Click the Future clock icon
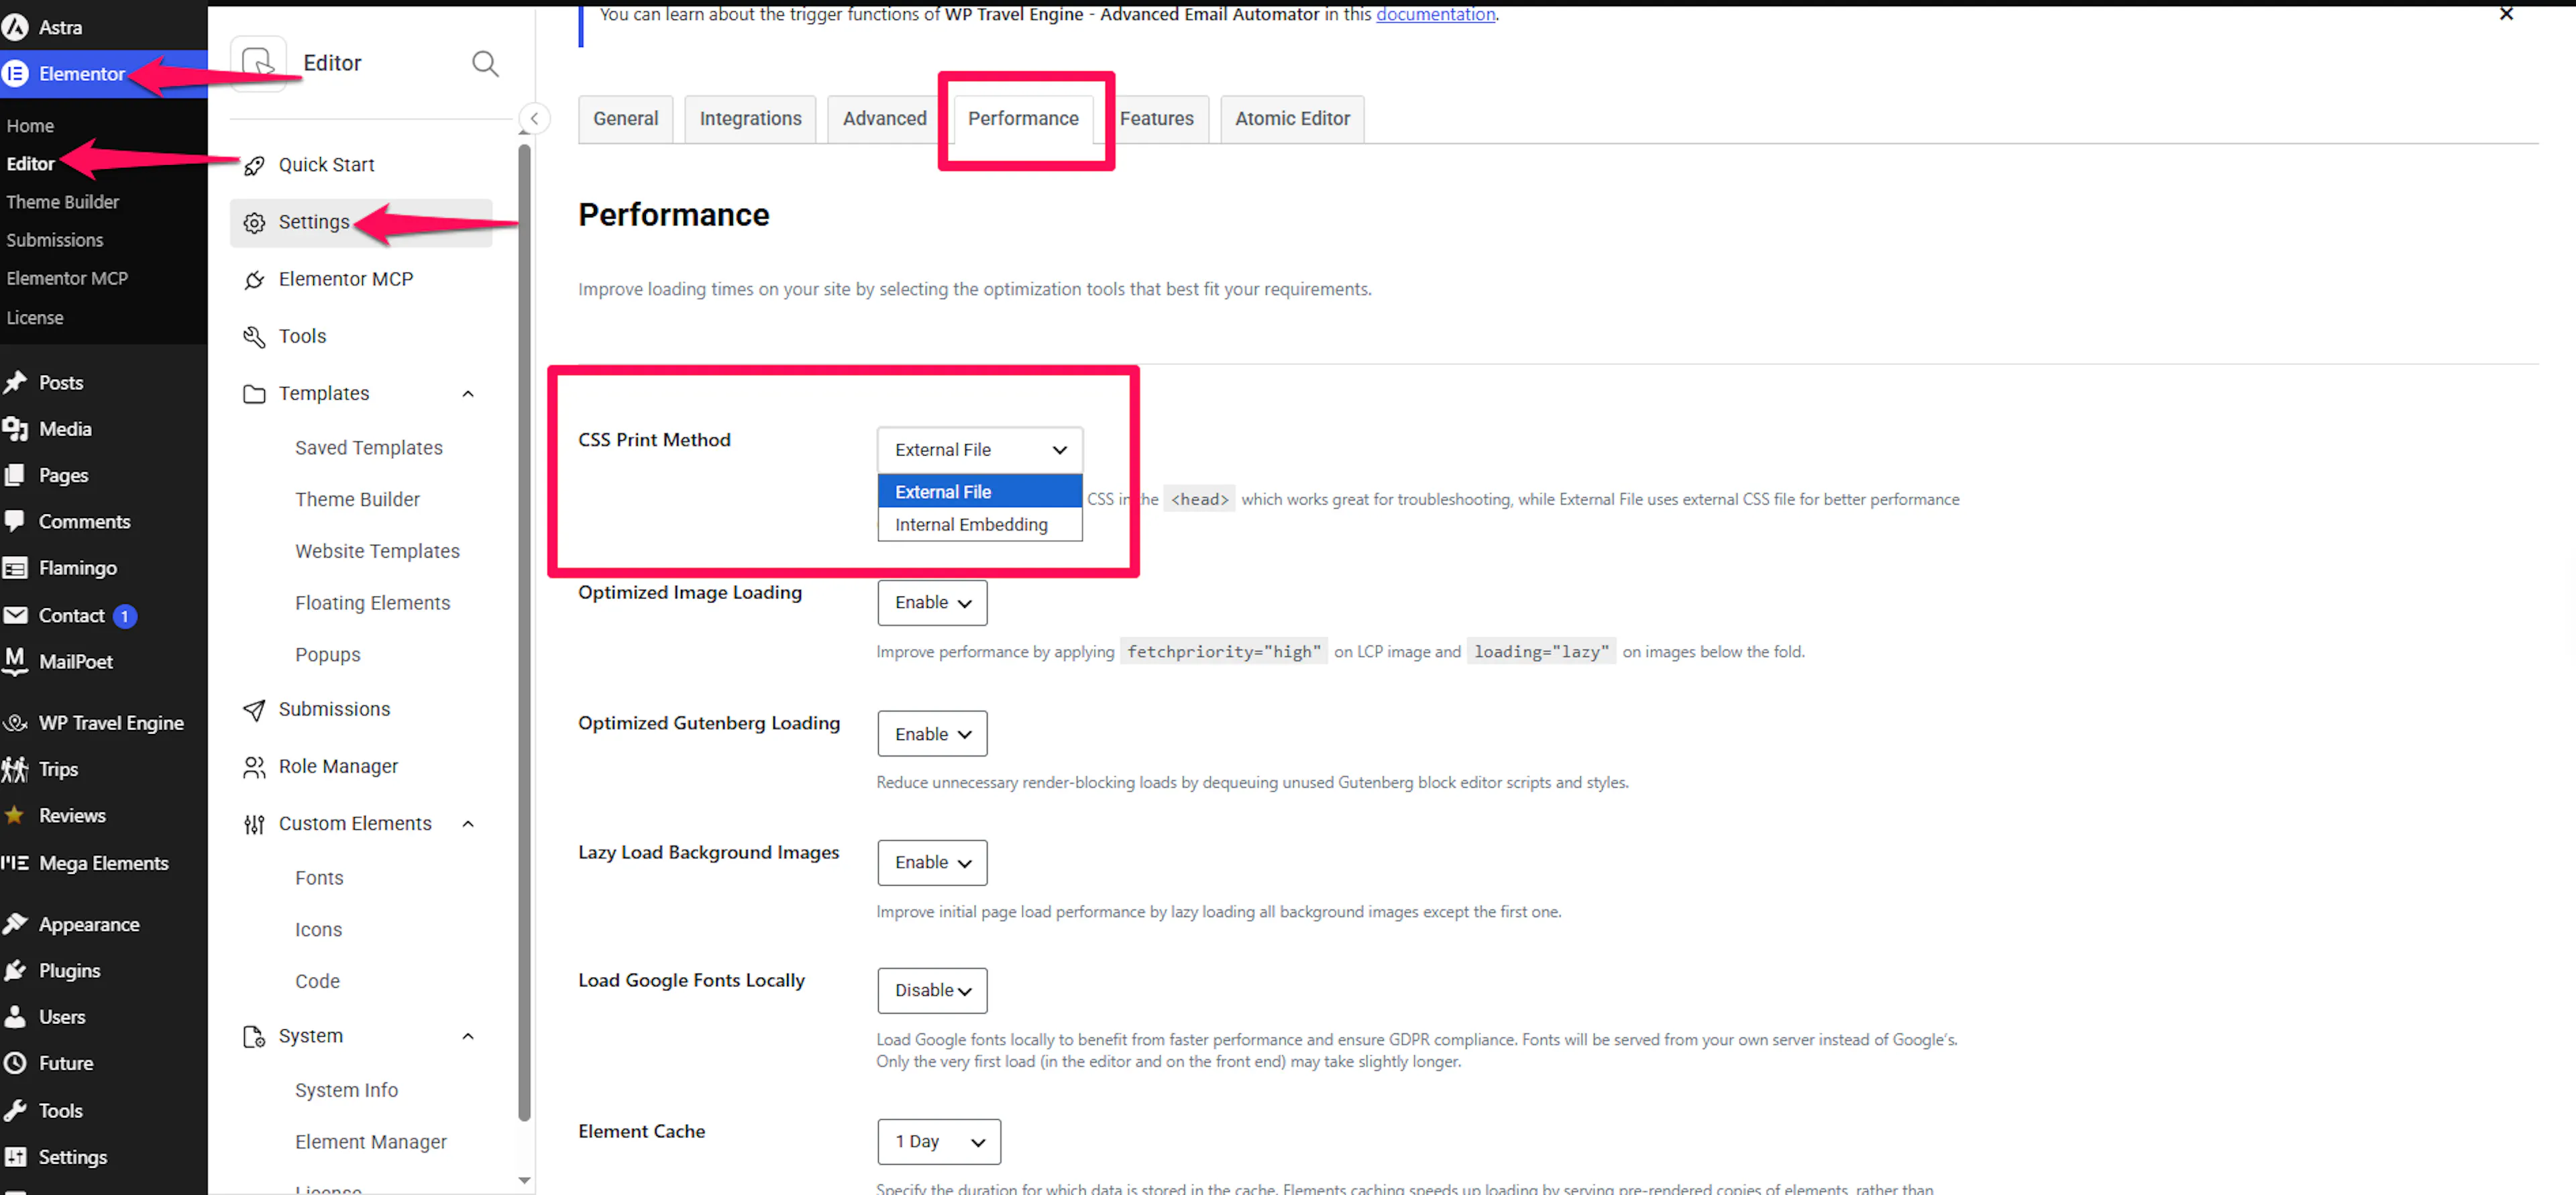 [15, 1063]
